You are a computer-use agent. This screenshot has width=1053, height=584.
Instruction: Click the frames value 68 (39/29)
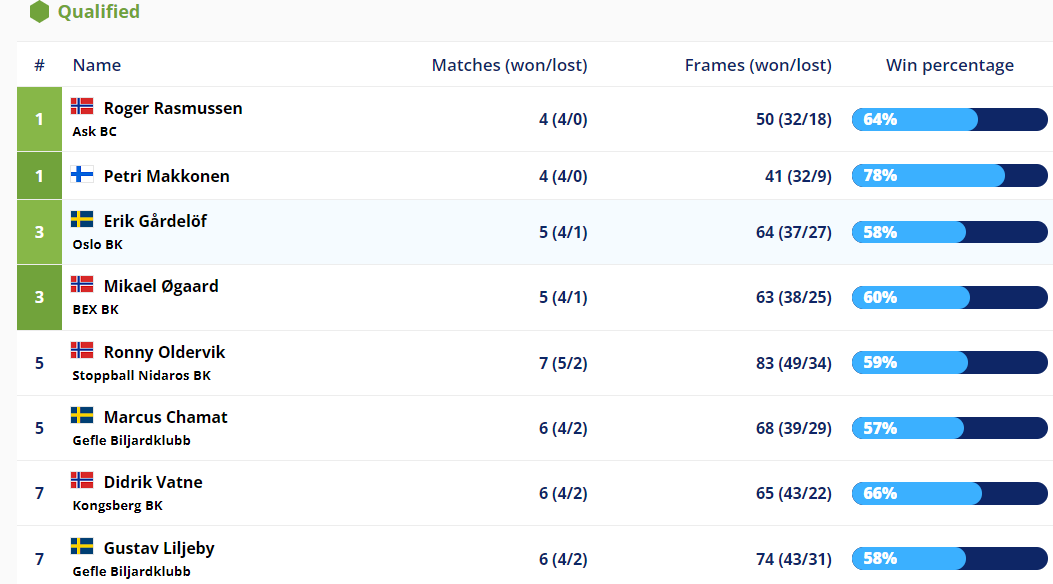794,428
